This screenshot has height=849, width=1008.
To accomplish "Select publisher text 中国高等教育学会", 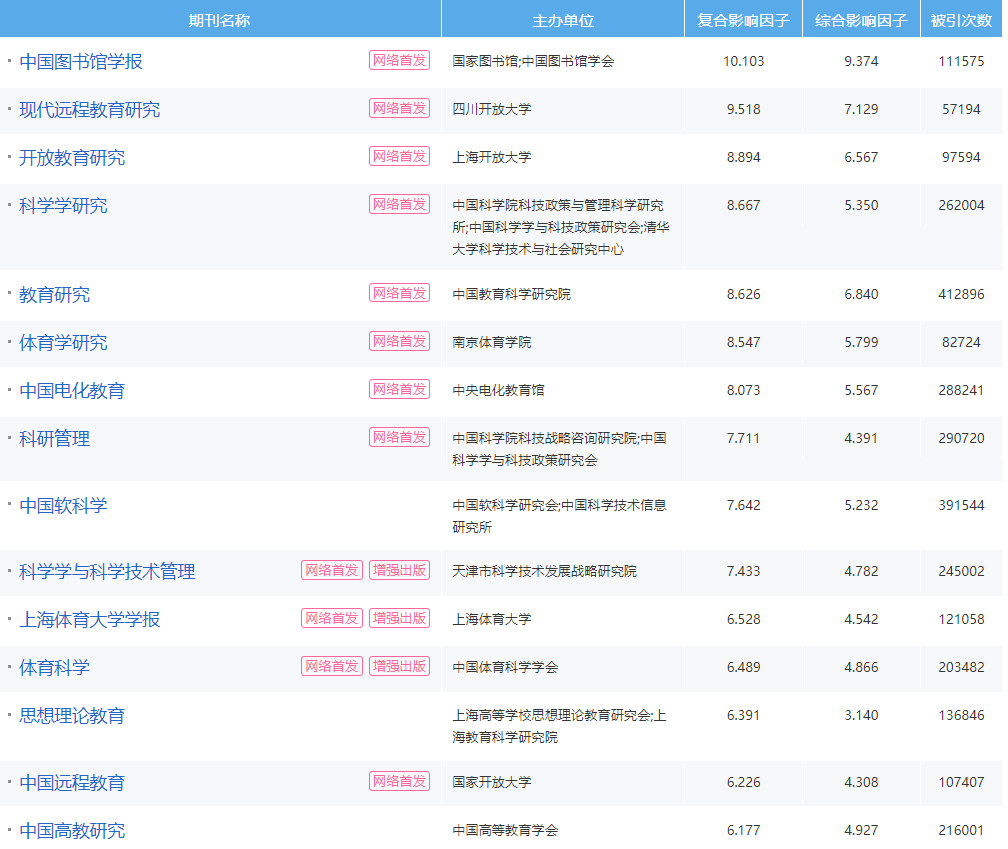I will click(505, 830).
